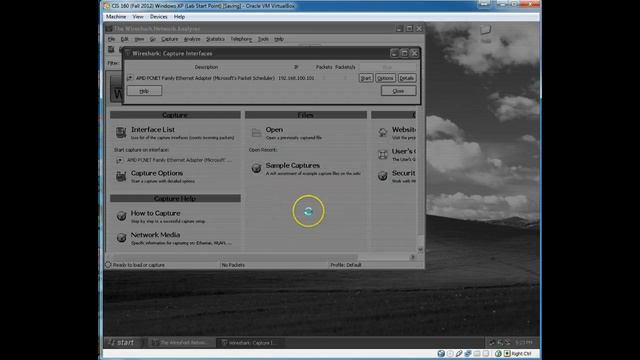Click the Help button in the Capture Interfaces dialog
Image resolution: width=640 pixels, height=360 pixels.
(x=144, y=91)
